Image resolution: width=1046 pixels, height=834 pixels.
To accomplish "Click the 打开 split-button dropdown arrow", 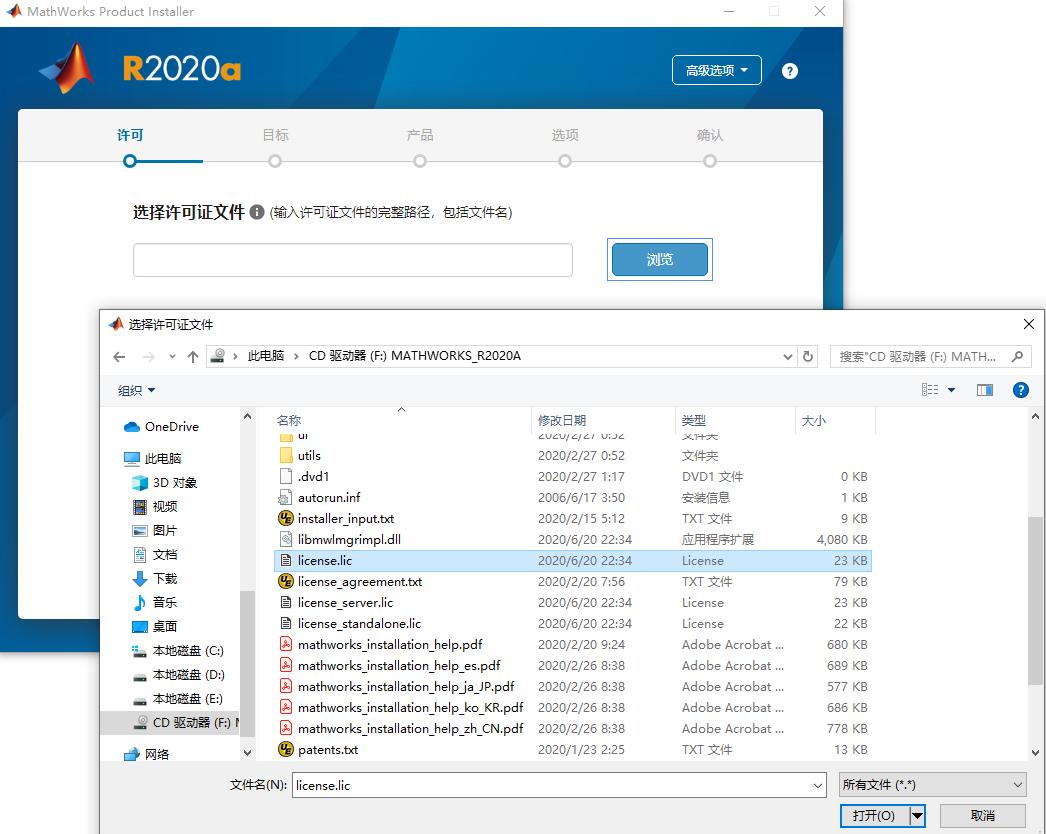I will pyautogui.click(x=917, y=815).
